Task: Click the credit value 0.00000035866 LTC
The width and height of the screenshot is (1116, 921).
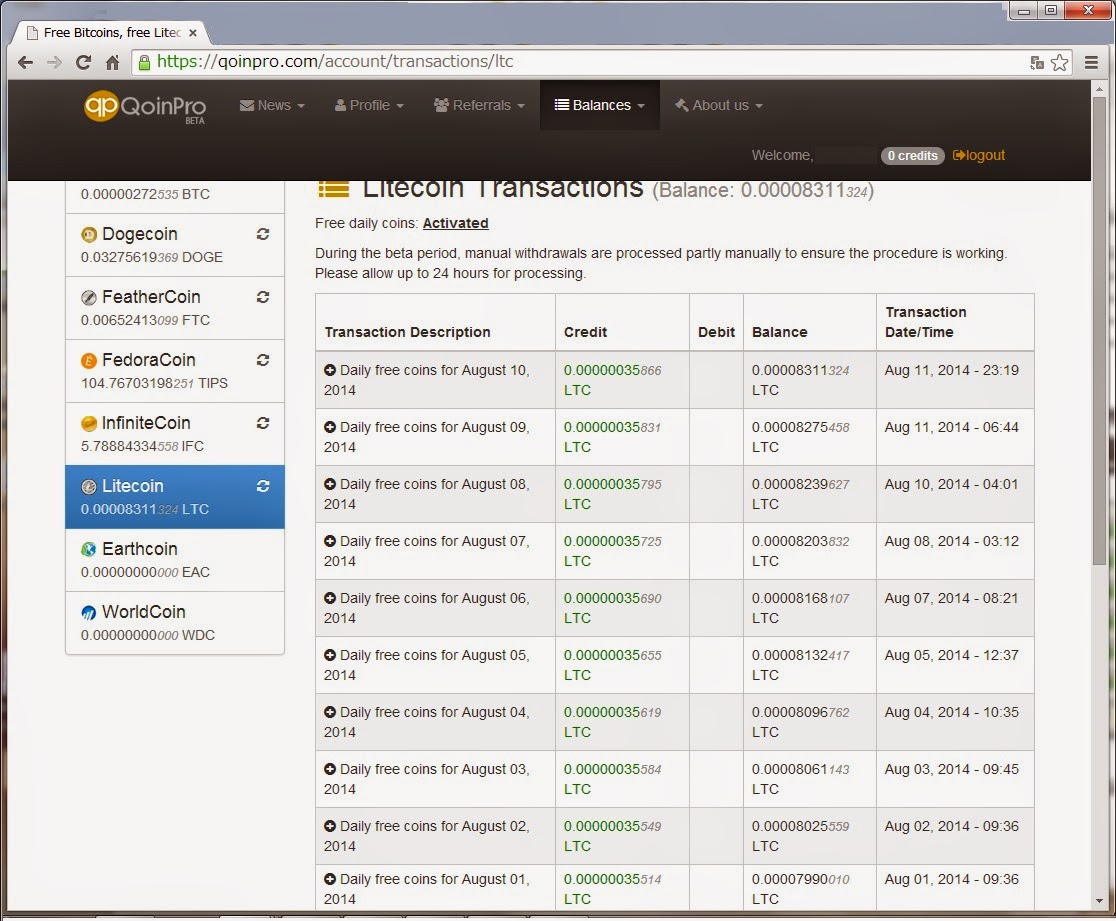Action: click(612, 380)
